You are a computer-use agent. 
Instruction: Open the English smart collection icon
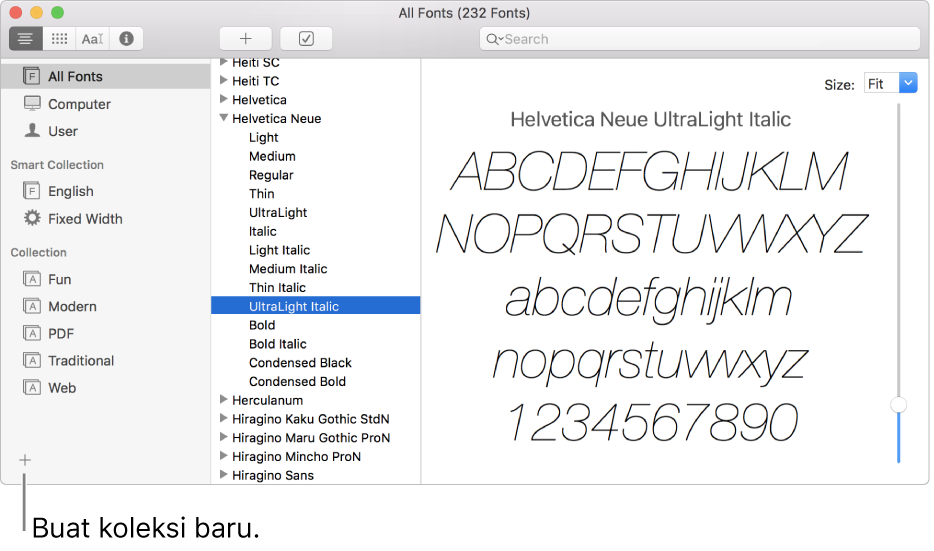point(32,191)
